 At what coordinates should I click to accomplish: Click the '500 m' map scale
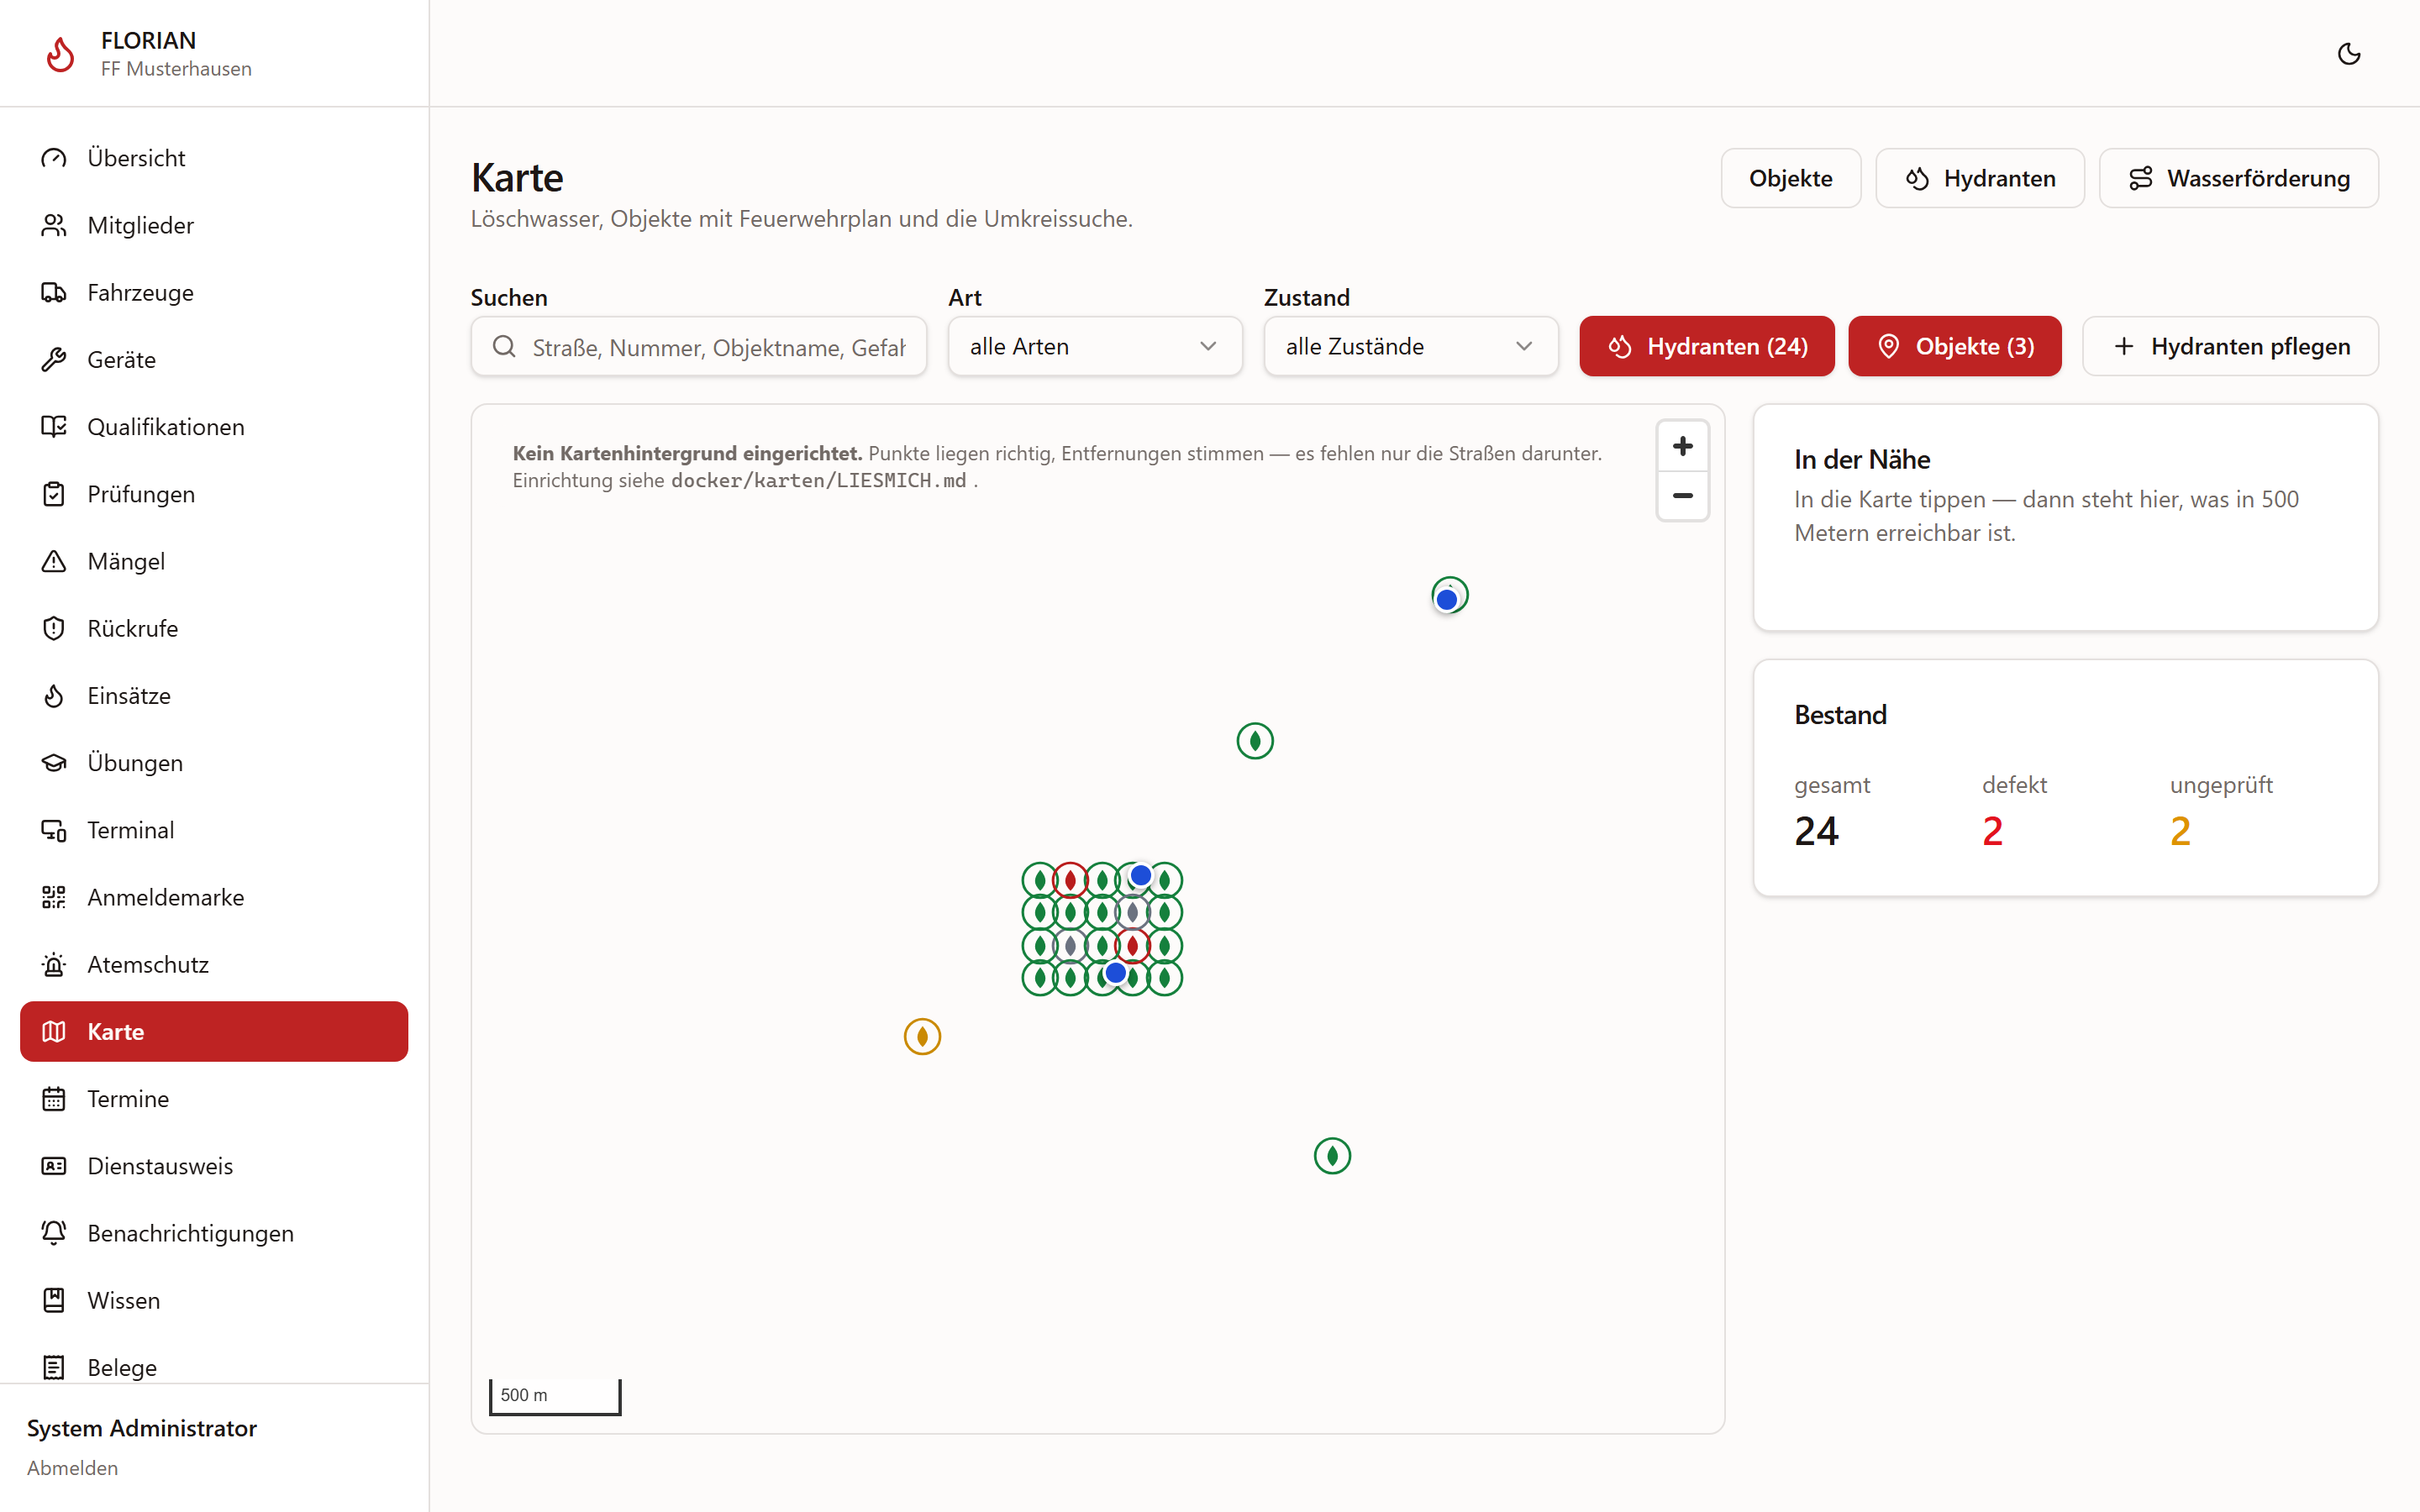pos(555,1395)
